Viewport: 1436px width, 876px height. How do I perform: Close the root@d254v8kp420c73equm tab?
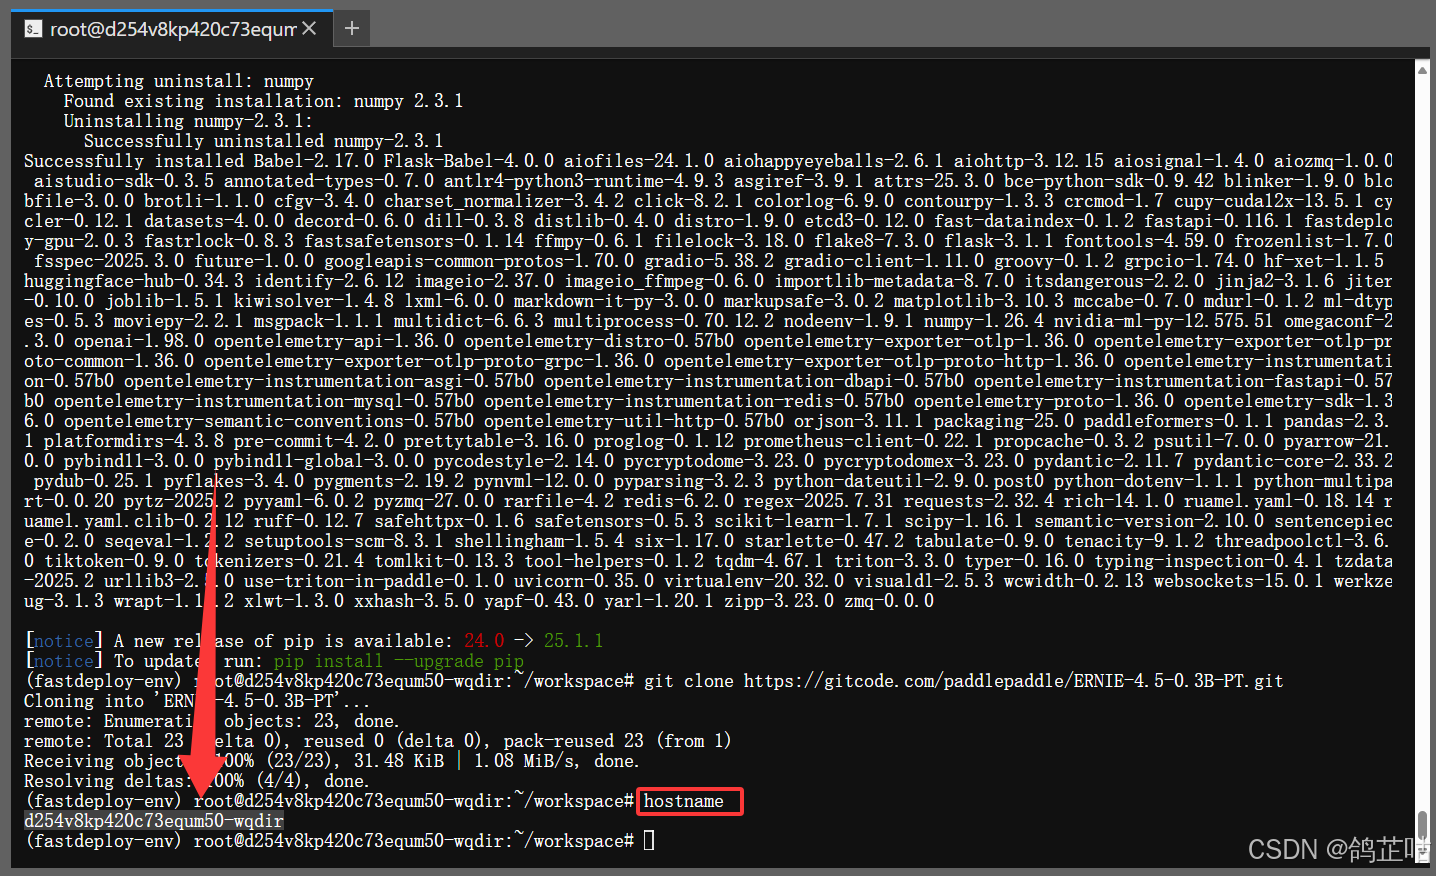309,28
